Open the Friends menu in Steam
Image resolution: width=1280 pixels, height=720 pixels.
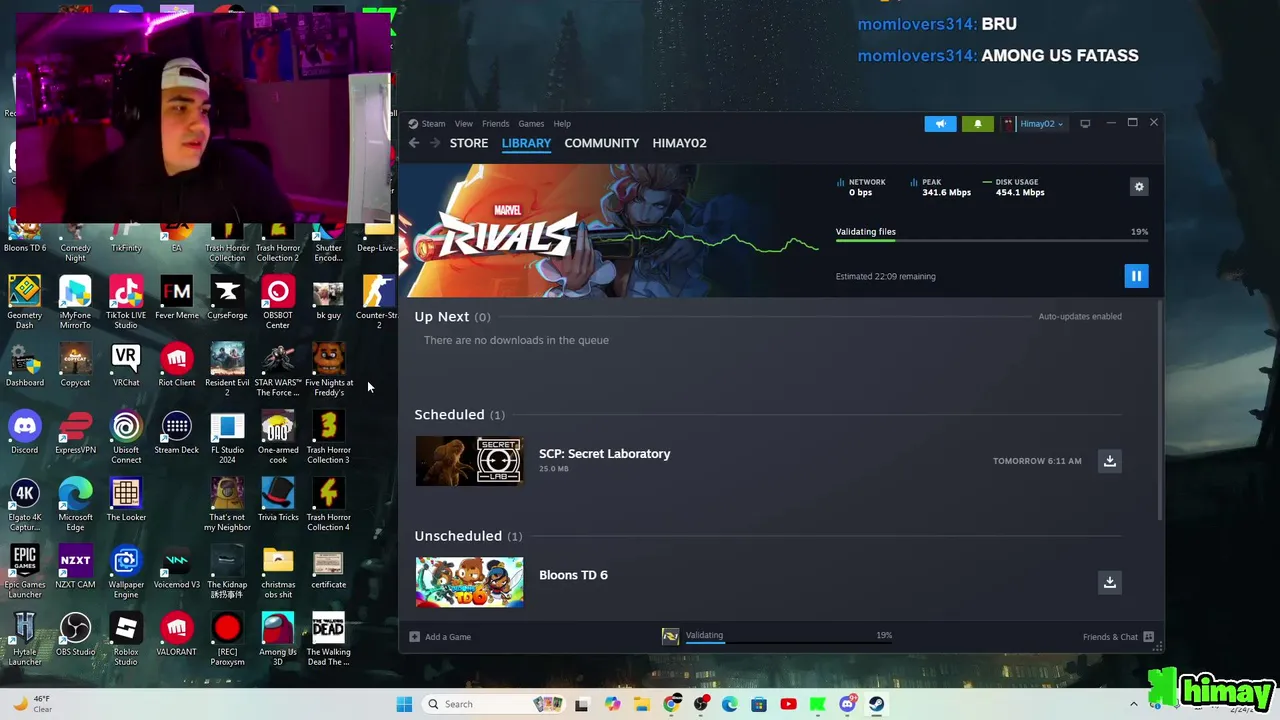click(x=495, y=124)
